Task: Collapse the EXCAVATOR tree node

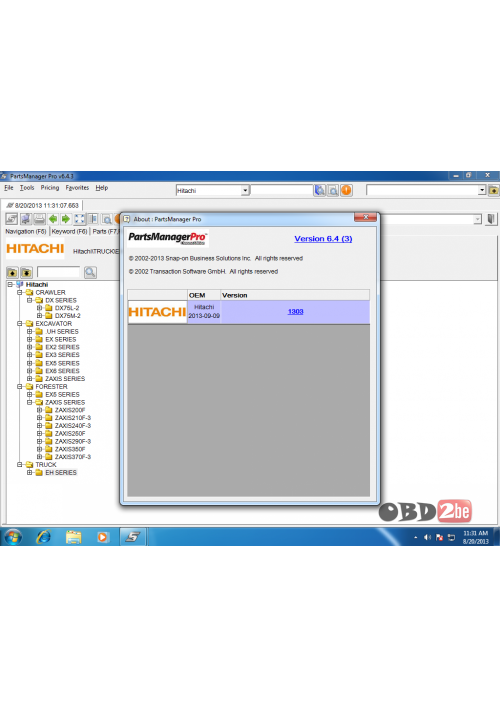Action: pos(20,323)
